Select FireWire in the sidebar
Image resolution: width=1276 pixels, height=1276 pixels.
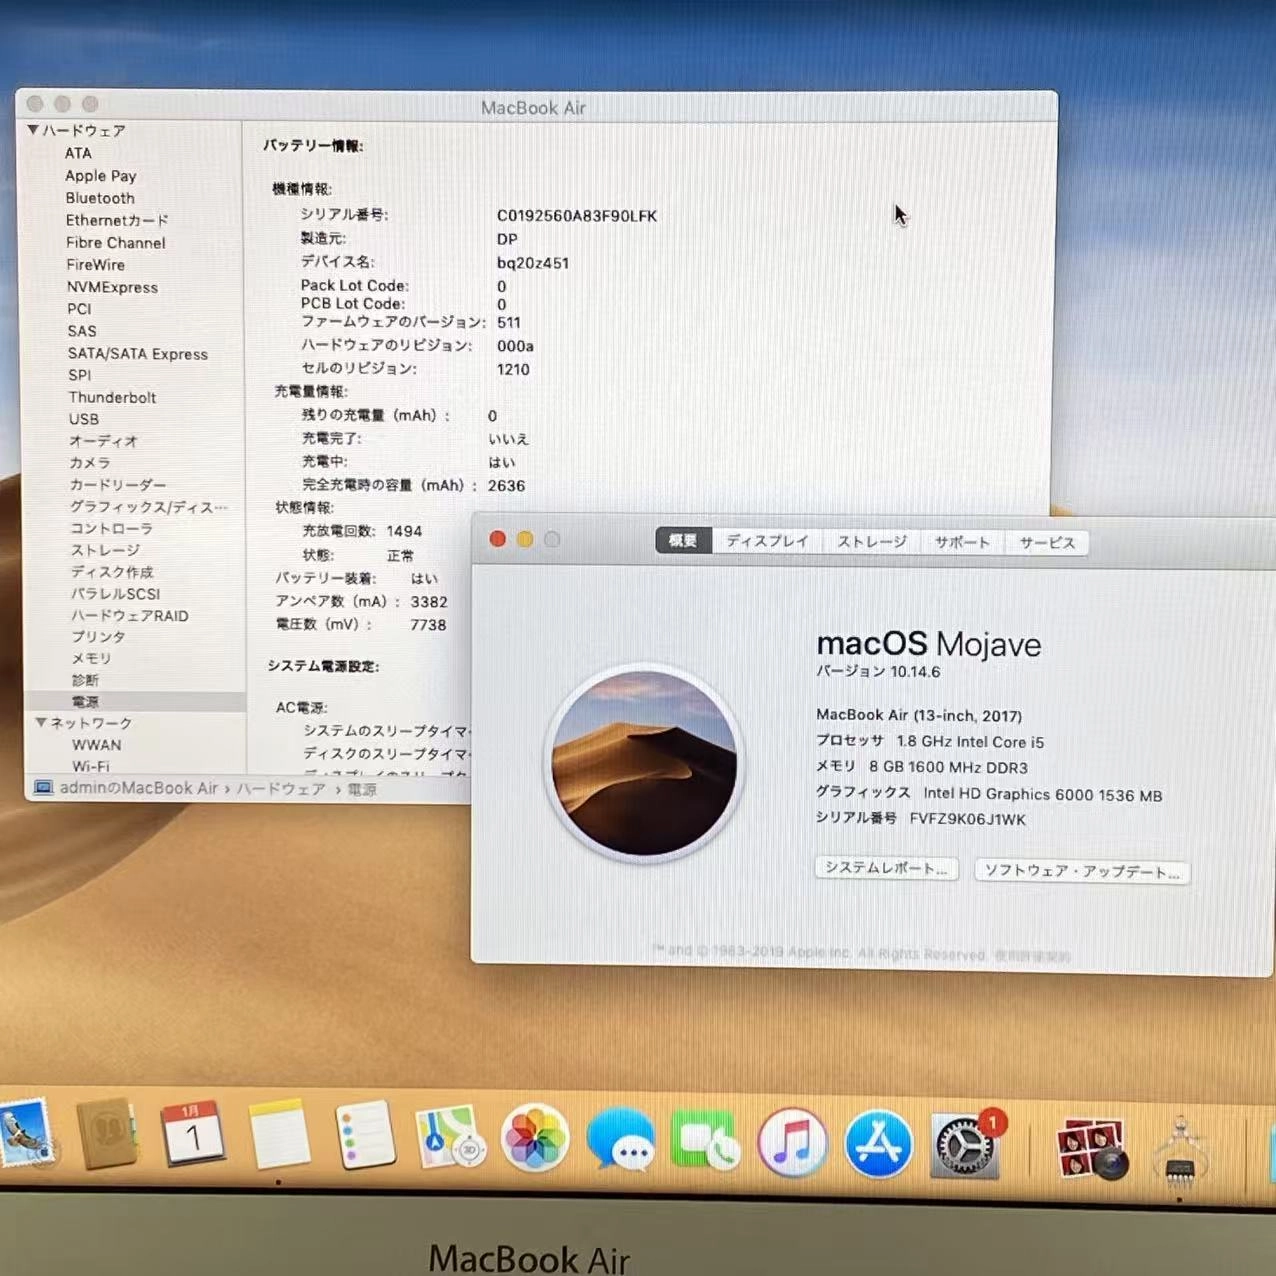pyautogui.click(x=96, y=265)
